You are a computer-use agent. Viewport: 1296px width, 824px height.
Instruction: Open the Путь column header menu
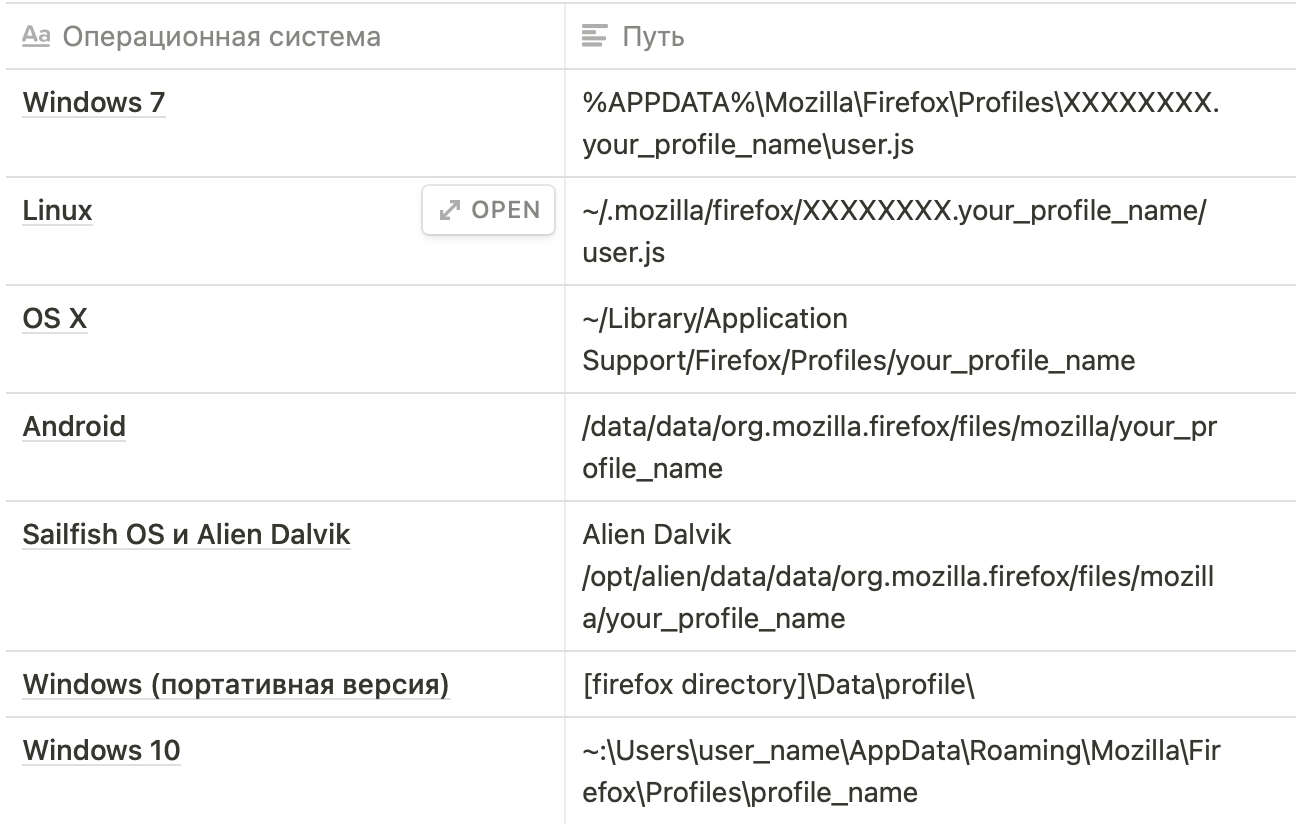point(653,37)
